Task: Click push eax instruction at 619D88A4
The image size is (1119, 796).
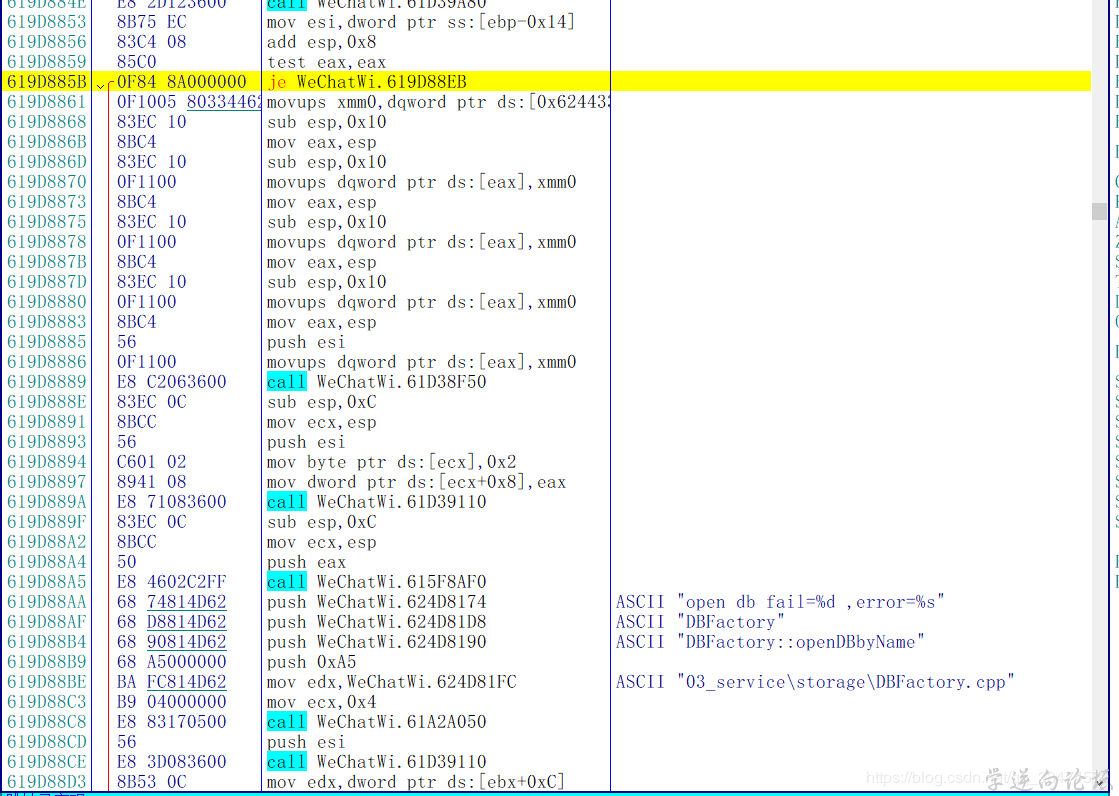Action: coord(306,562)
